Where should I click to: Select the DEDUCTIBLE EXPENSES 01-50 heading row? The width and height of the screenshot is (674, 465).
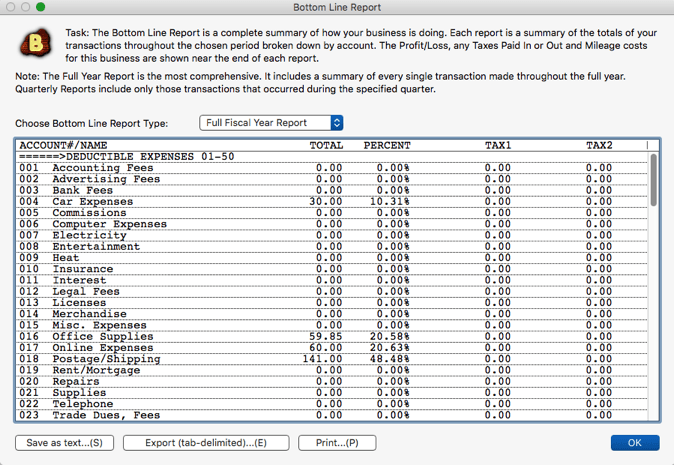click(332, 157)
